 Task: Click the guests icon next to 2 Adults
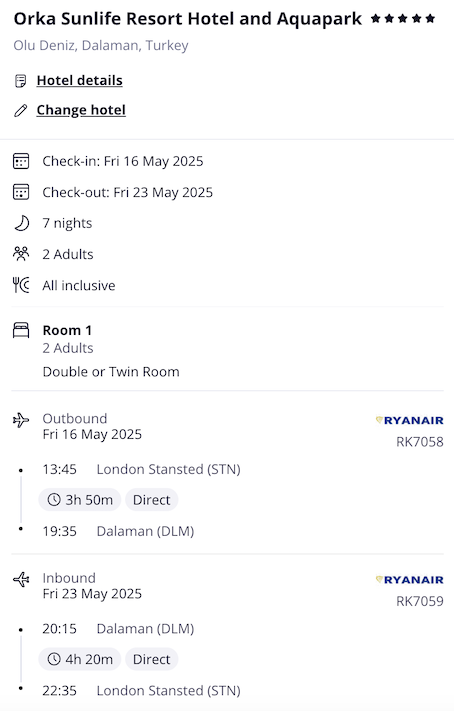click(x=21, y=253)
